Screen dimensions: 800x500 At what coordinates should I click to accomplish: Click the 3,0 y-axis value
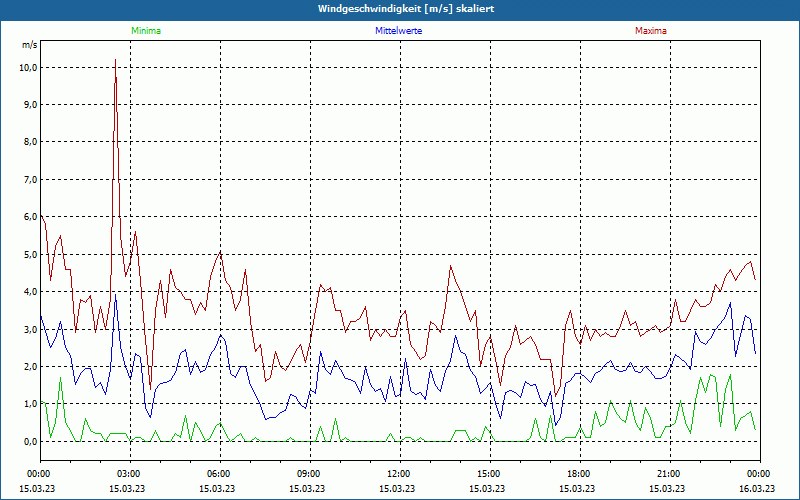30,329
